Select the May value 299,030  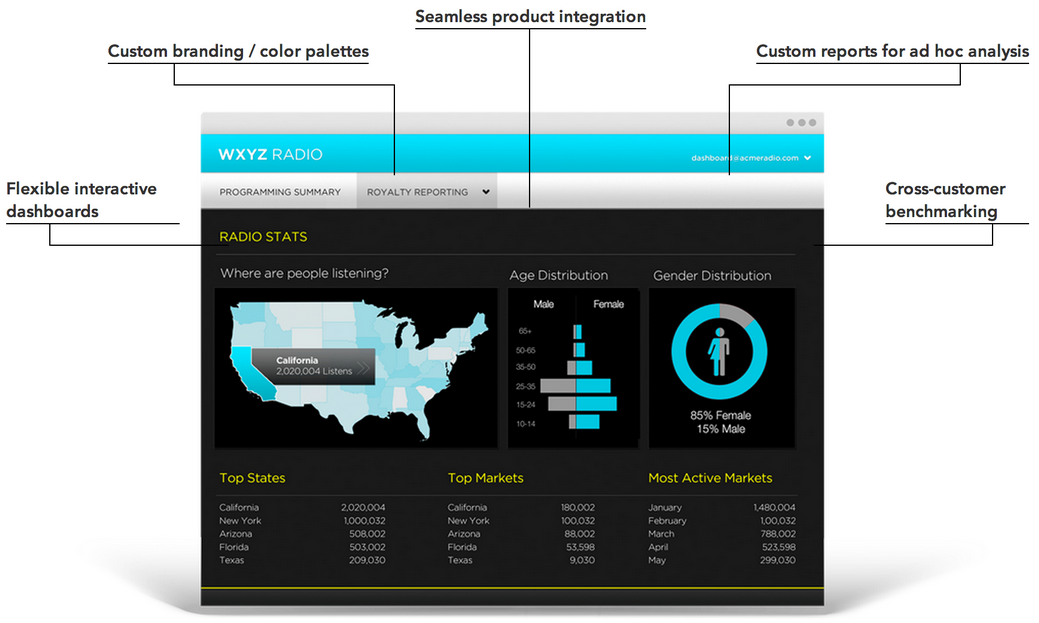[778, 560]
